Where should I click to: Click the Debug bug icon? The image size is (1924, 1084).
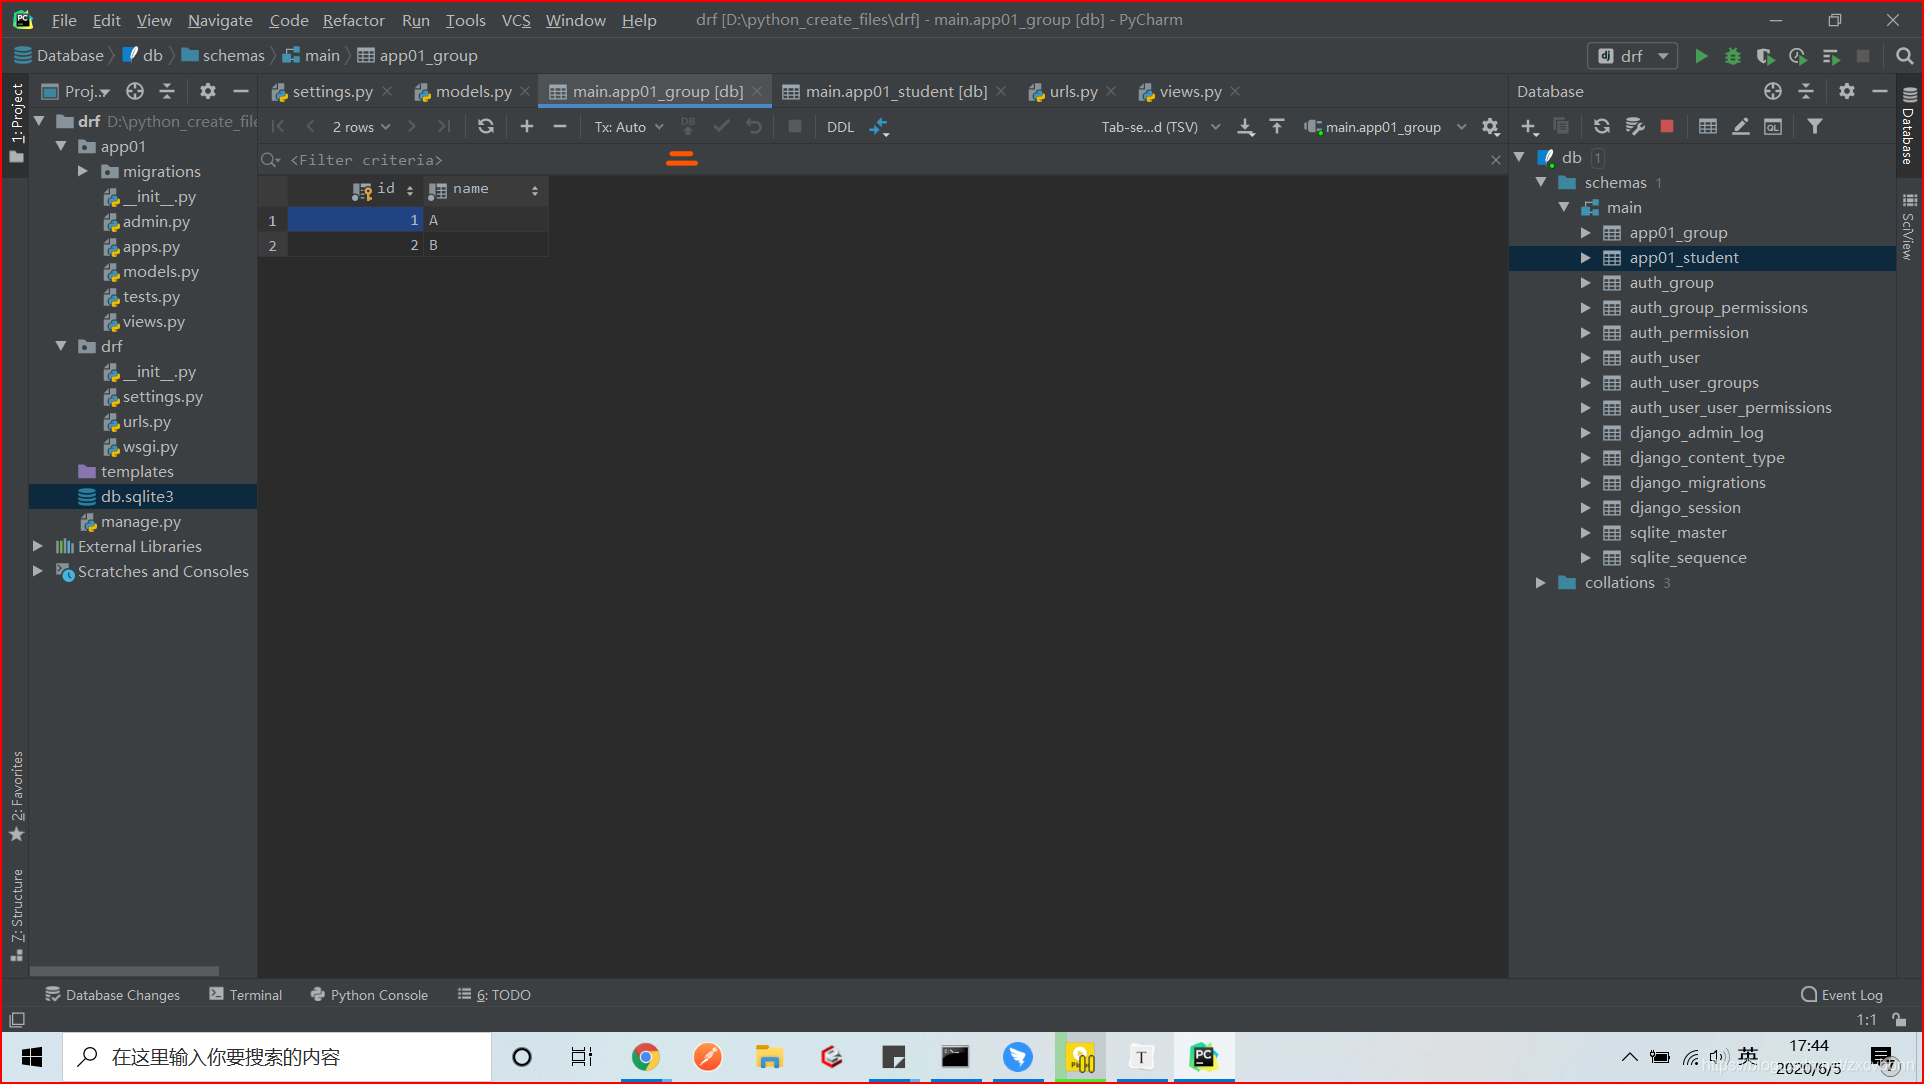point(1733,56)
